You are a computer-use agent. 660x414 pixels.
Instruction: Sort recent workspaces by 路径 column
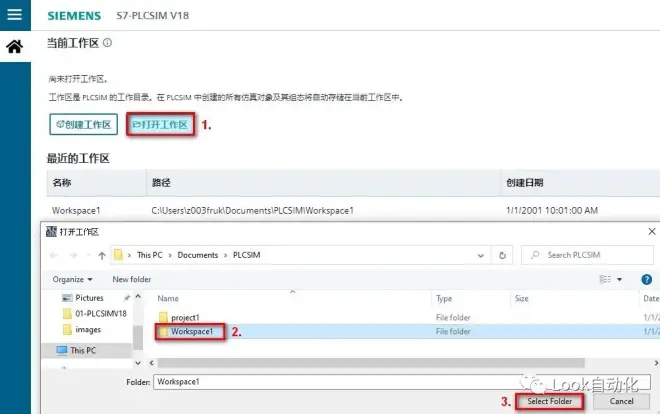[x=161, y=183]
